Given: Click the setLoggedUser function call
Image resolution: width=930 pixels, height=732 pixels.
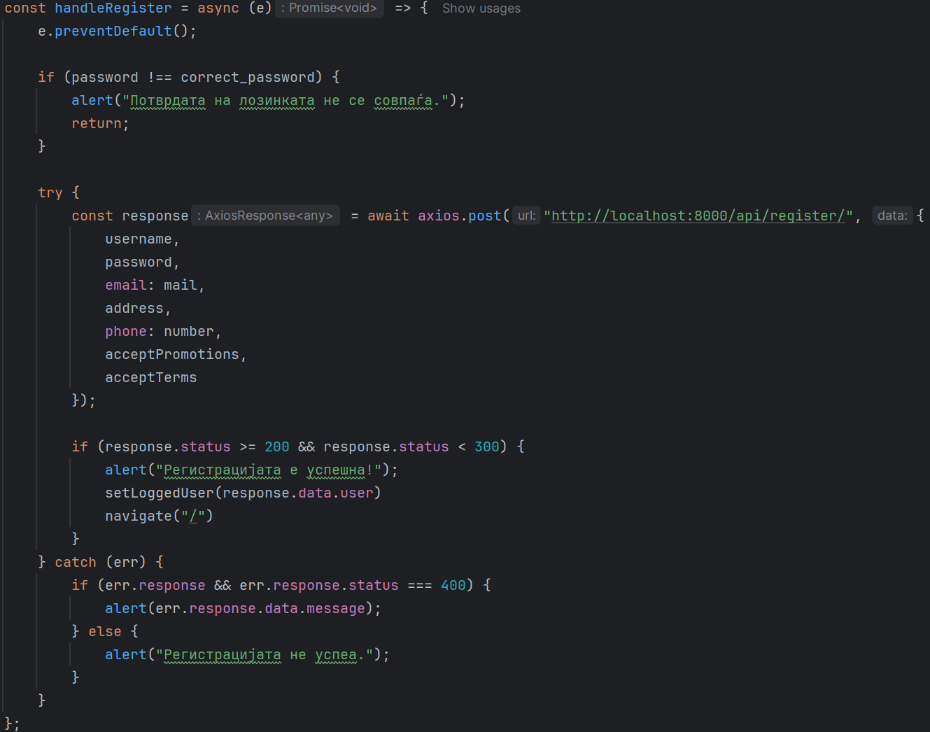Looking at the screenshot, I should click(159, 493).
